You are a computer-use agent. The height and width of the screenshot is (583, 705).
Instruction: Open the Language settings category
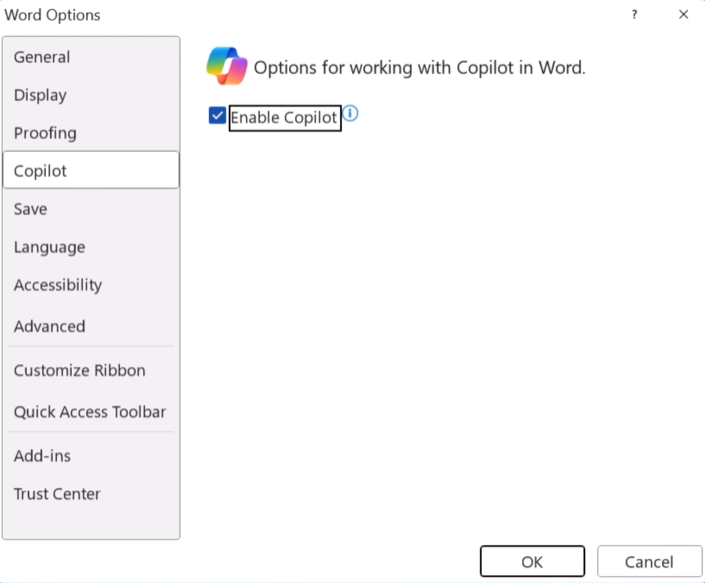(x=50, y=247)
